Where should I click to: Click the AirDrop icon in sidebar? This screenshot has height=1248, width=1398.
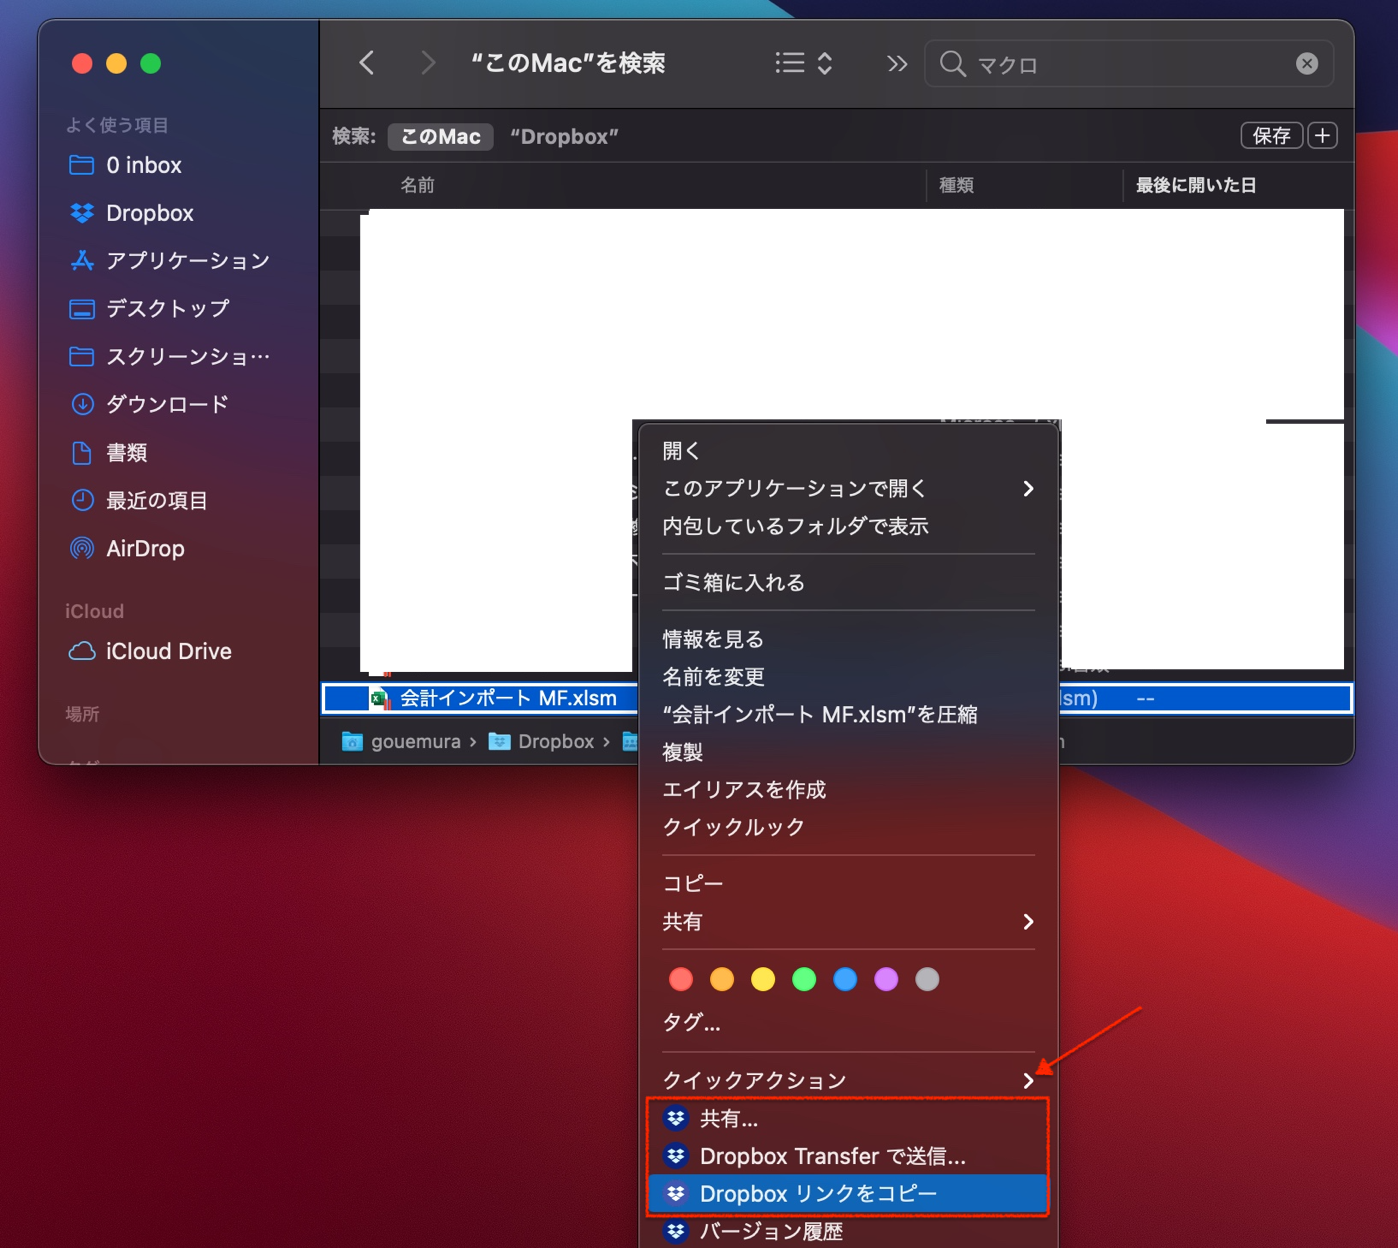click(82, 548)
